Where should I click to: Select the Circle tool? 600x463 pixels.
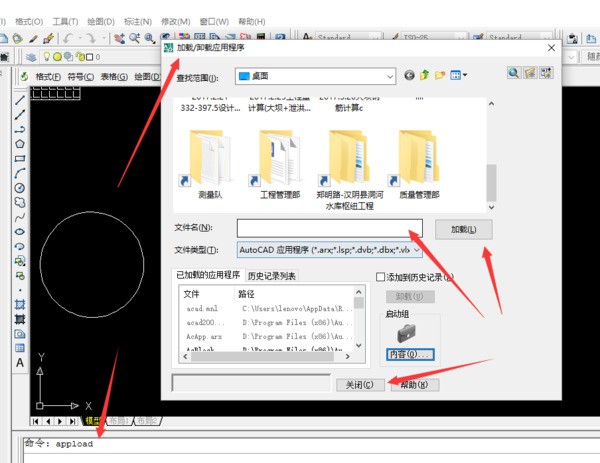pos(20,188)
